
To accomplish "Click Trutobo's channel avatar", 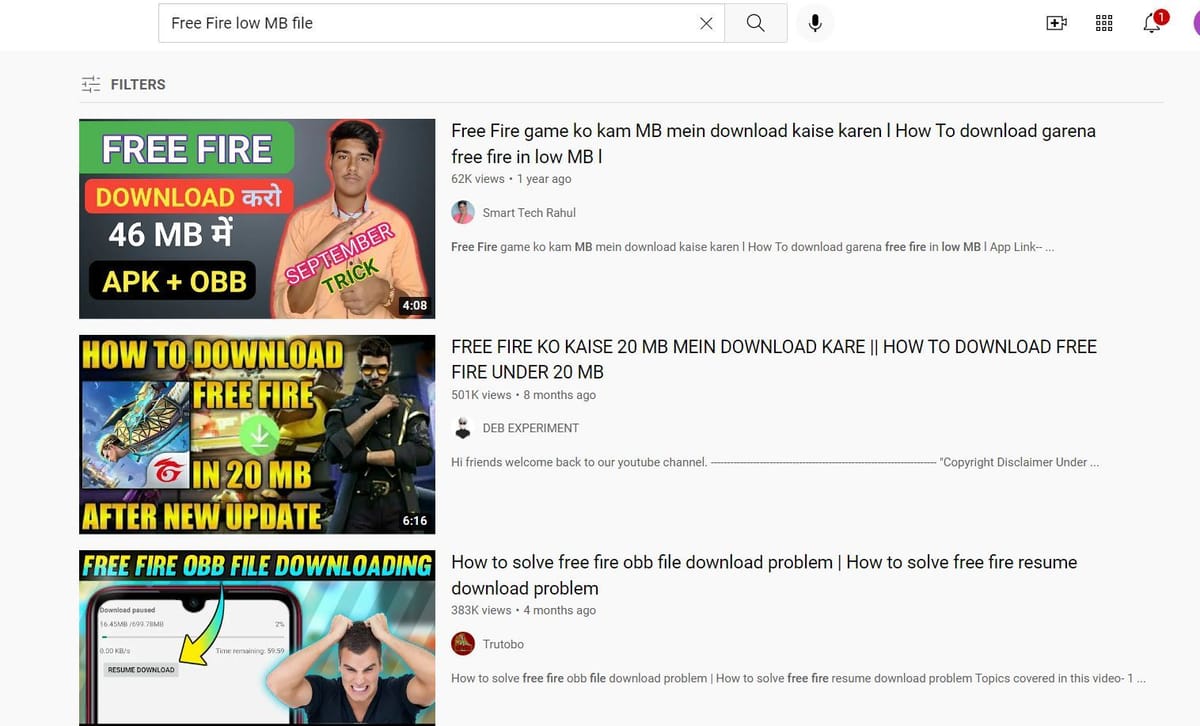I will click(x=463, y=644).
